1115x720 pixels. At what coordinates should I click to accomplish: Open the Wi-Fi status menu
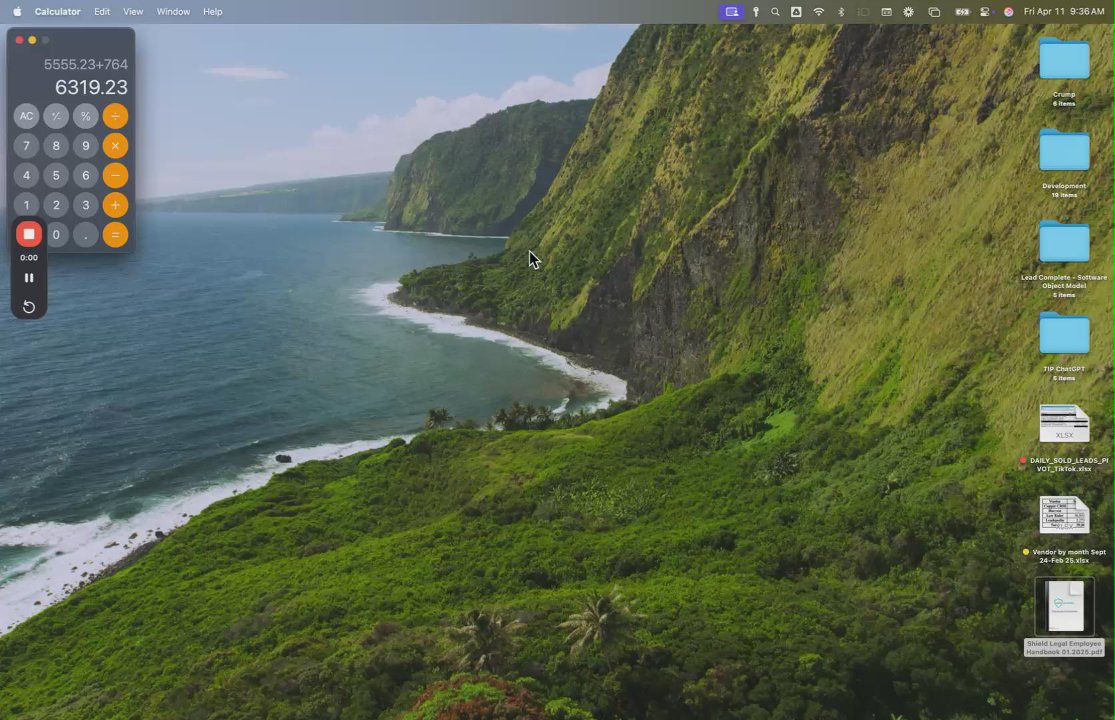click(818, 11)
